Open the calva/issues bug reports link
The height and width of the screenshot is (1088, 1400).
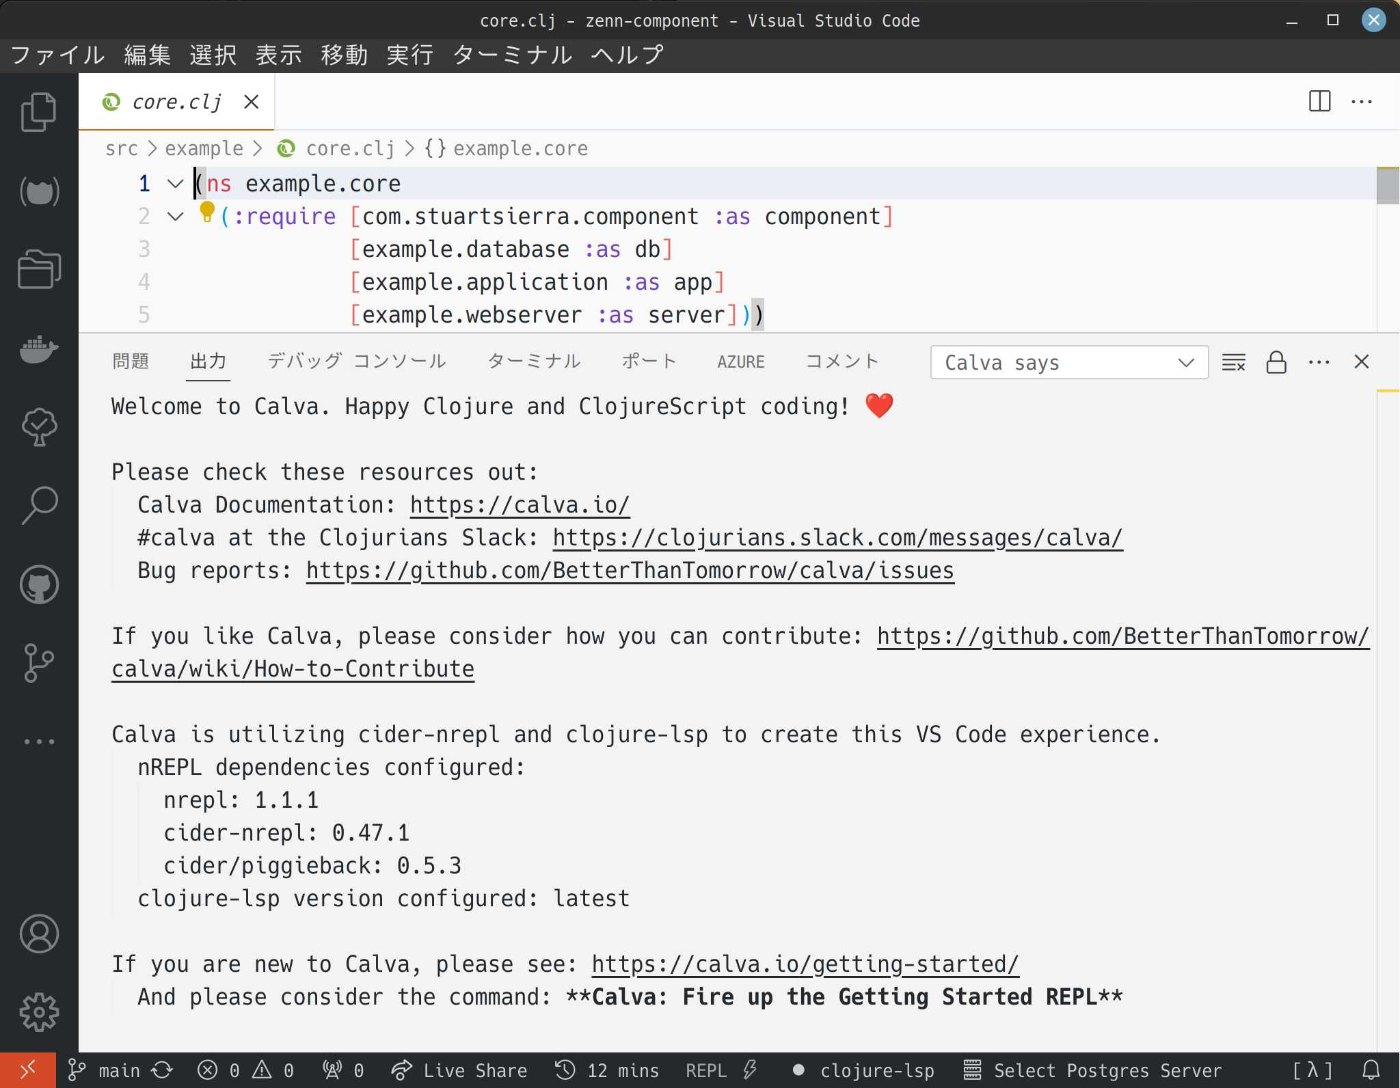(630, 571)
